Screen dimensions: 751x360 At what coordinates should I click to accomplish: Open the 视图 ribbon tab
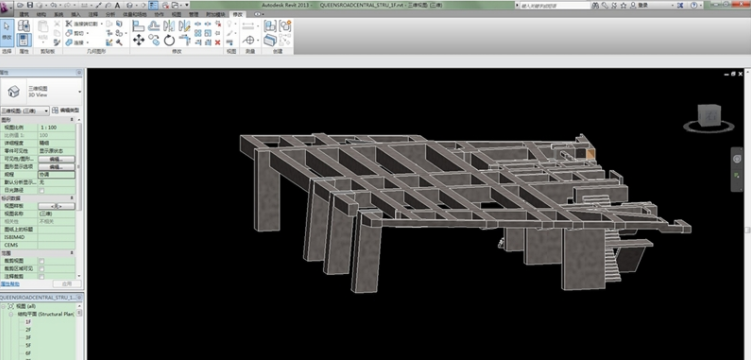pyautogui.click(x=176, y=14)
